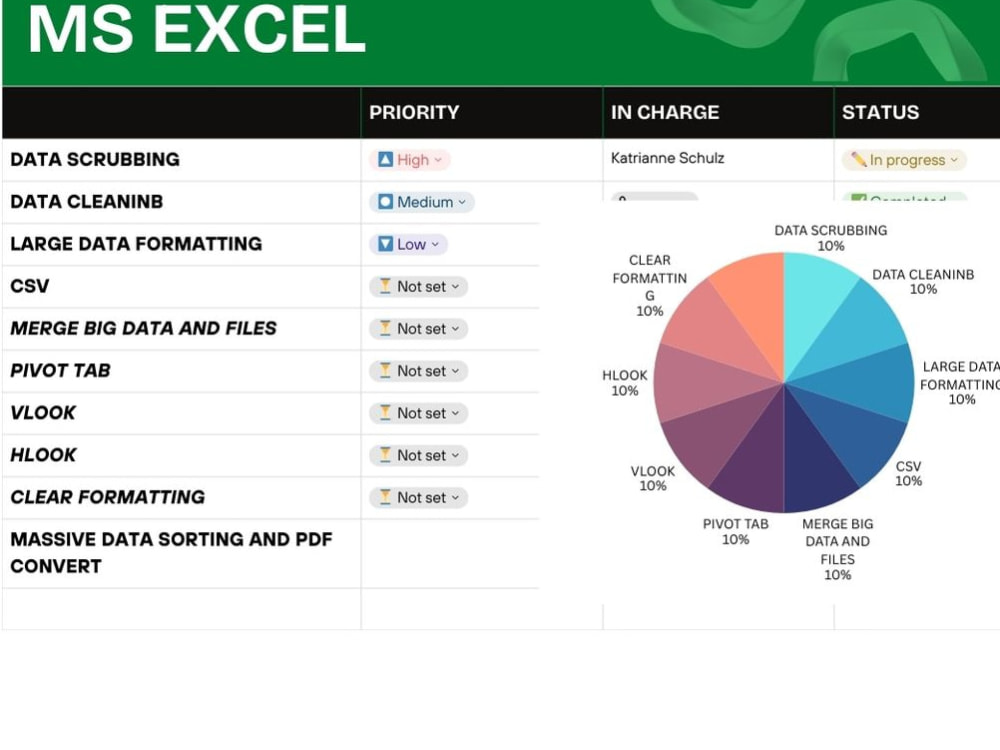Viewport: 1000px width, 750px height.
Task: Click the DATA CLEANINB pie slice
Action: tap(855, 332)
